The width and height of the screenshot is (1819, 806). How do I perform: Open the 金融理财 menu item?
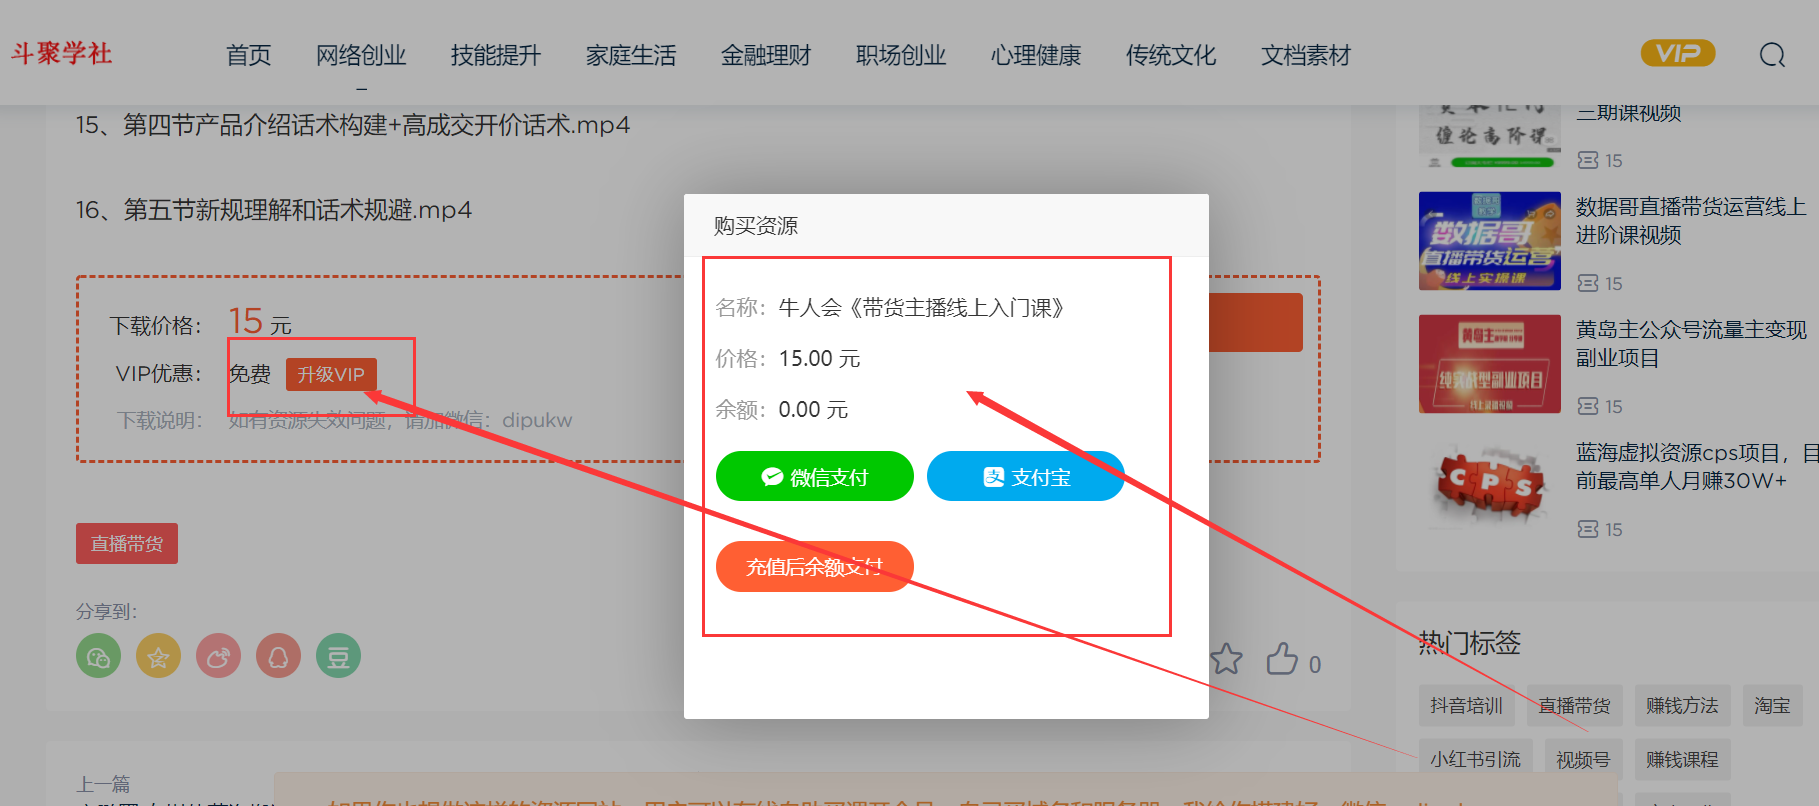[766, 56]
